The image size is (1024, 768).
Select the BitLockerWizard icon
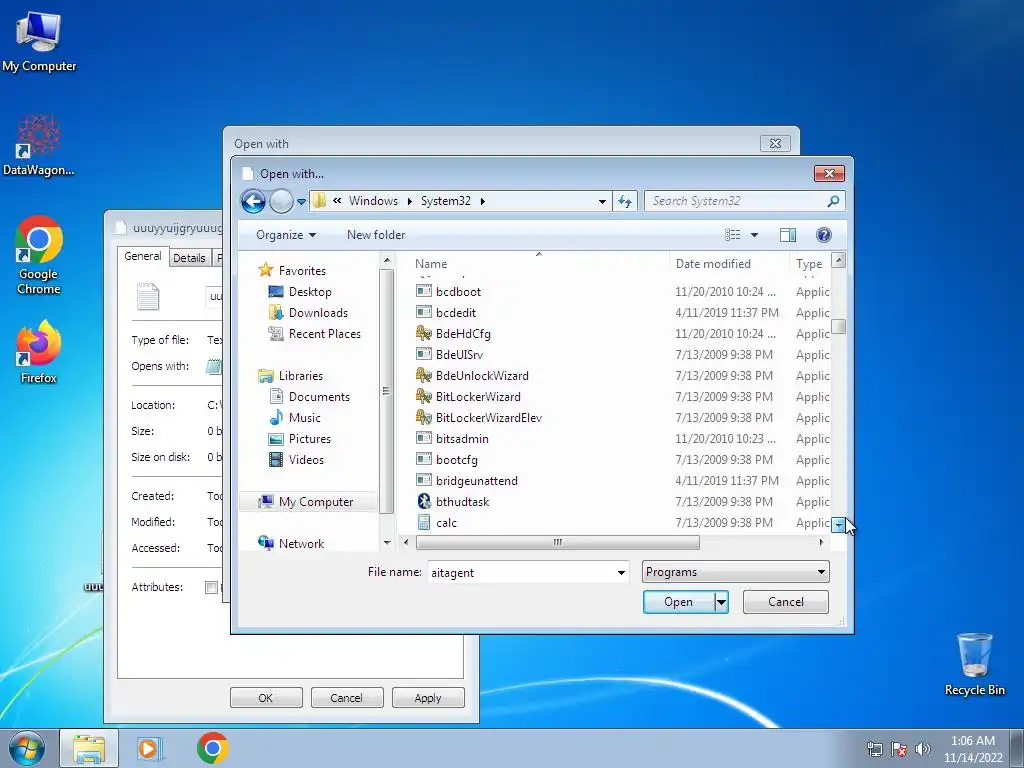(x=424, y=396)
